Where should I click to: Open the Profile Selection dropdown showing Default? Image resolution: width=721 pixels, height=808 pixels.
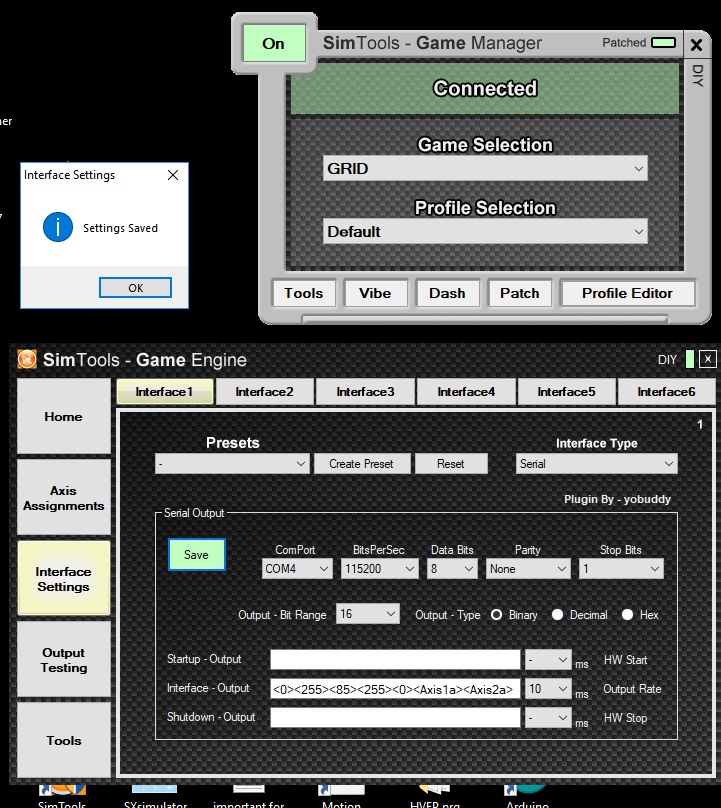coord(485,231)
